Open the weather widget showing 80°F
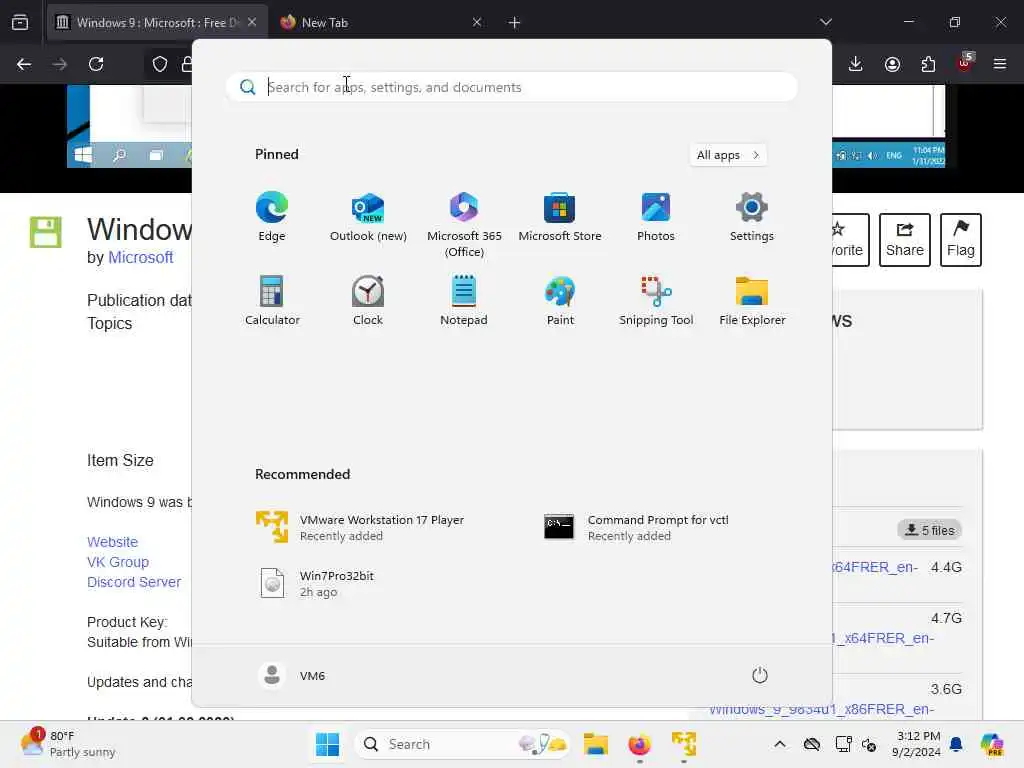Viewport: 1024px width, 768px height. (x=68, y=744)
